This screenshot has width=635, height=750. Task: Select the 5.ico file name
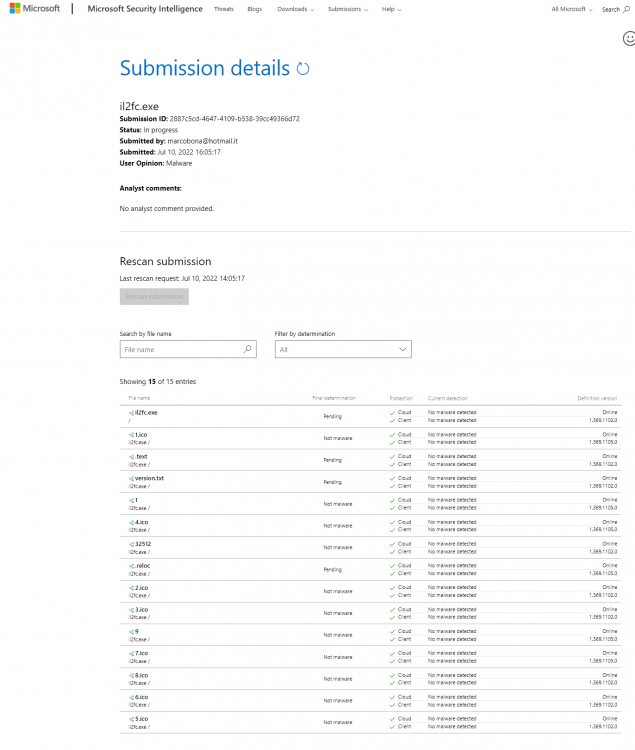pyautogui.click(x=142, y=718)
